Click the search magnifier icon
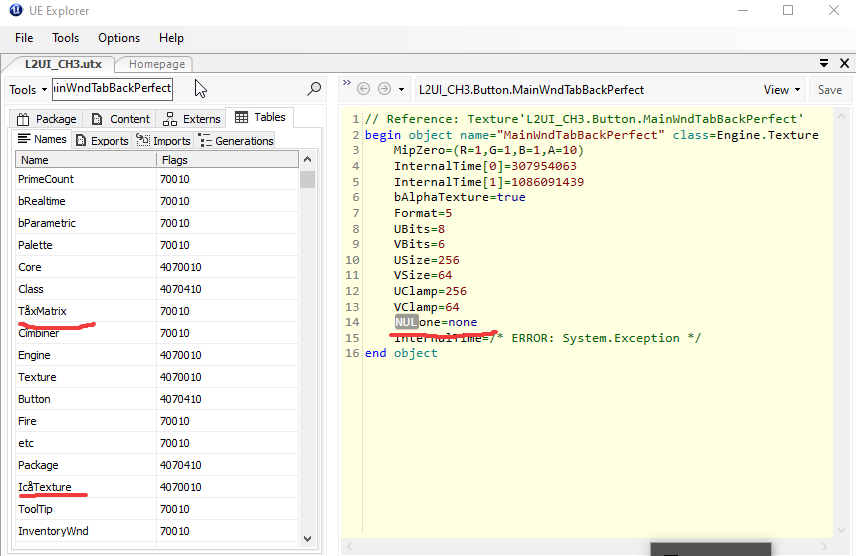 click(x=314, y=88)
